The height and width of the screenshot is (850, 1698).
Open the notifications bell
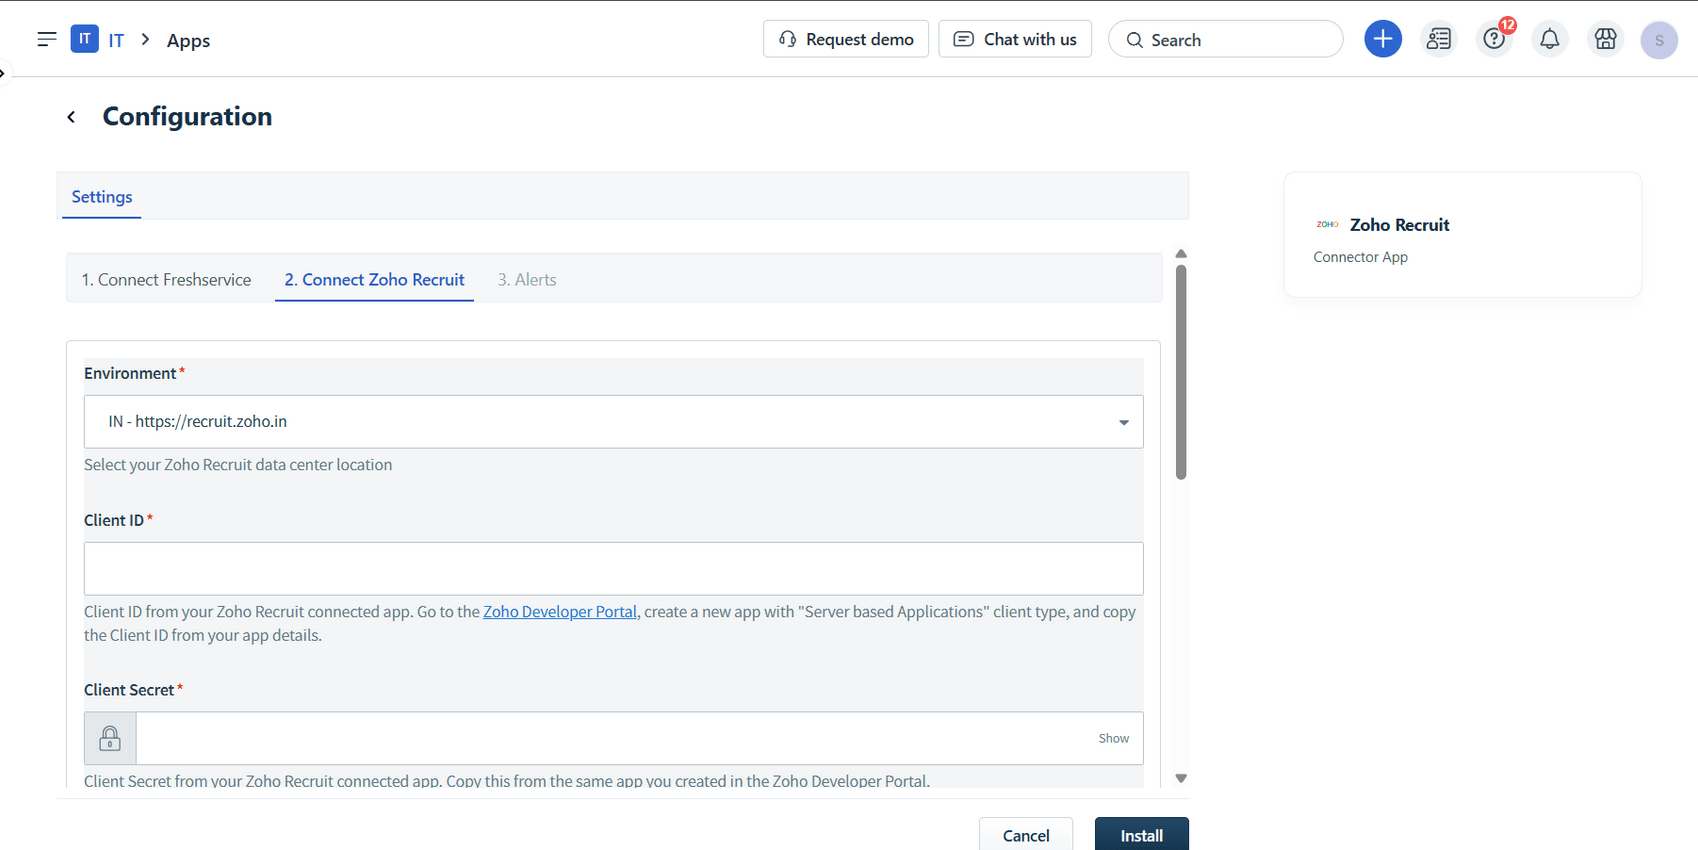pos(1549,39)
